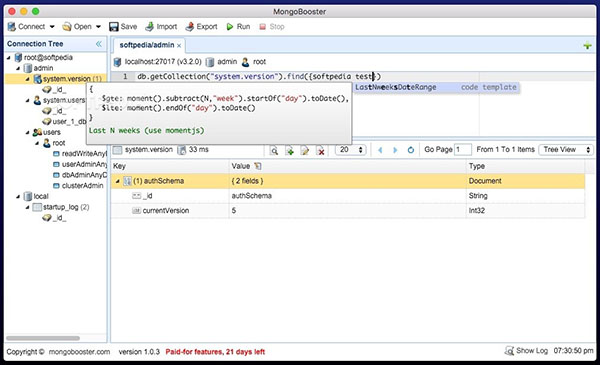Click the delete document icon

tap(321, 150)
